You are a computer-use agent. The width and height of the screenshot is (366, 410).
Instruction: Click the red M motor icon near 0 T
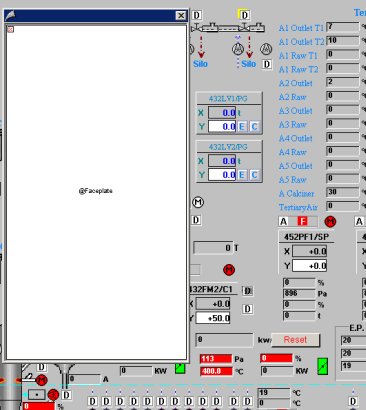point(229,270)
